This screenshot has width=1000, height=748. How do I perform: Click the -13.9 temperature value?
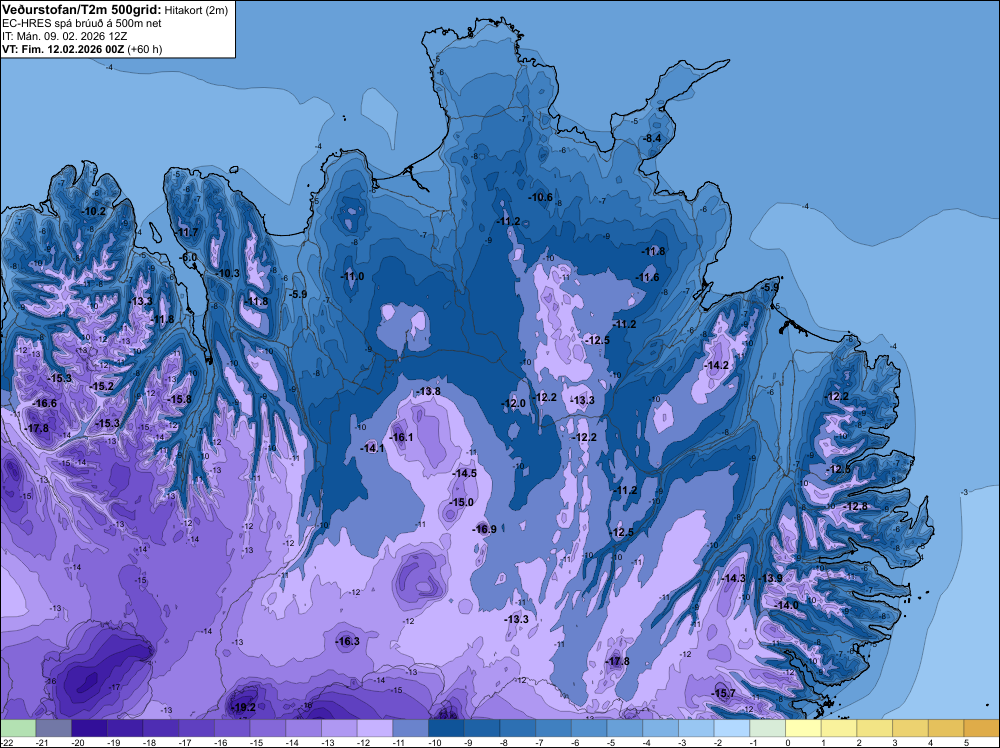770,578
